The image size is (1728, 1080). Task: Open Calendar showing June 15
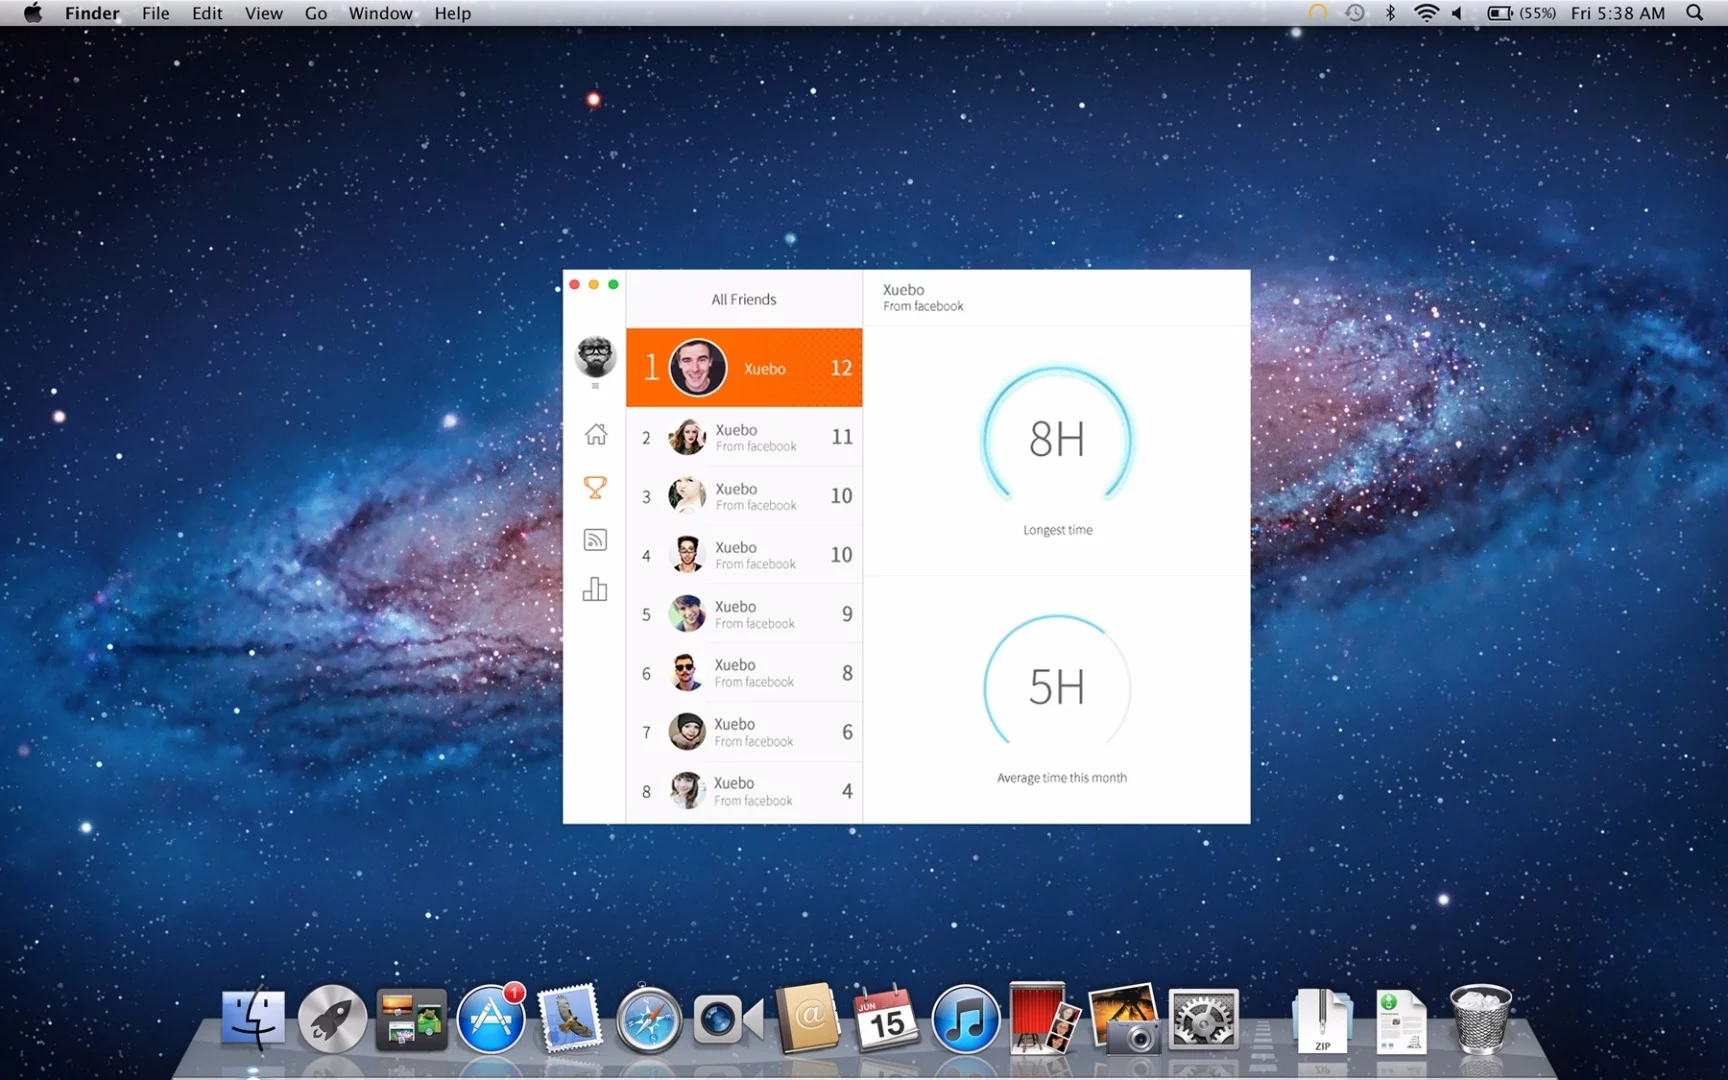pyautogui.click(x=886, y=1020)
